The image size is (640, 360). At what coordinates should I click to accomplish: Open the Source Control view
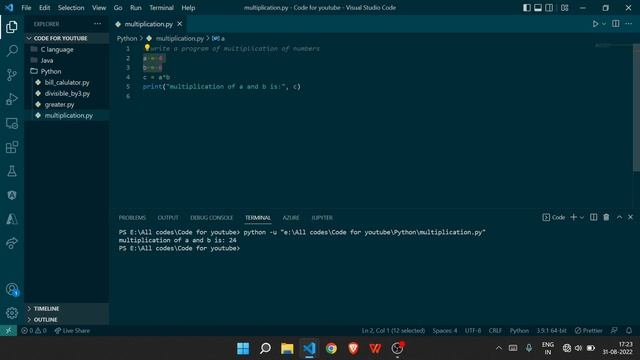coord(12,75)
